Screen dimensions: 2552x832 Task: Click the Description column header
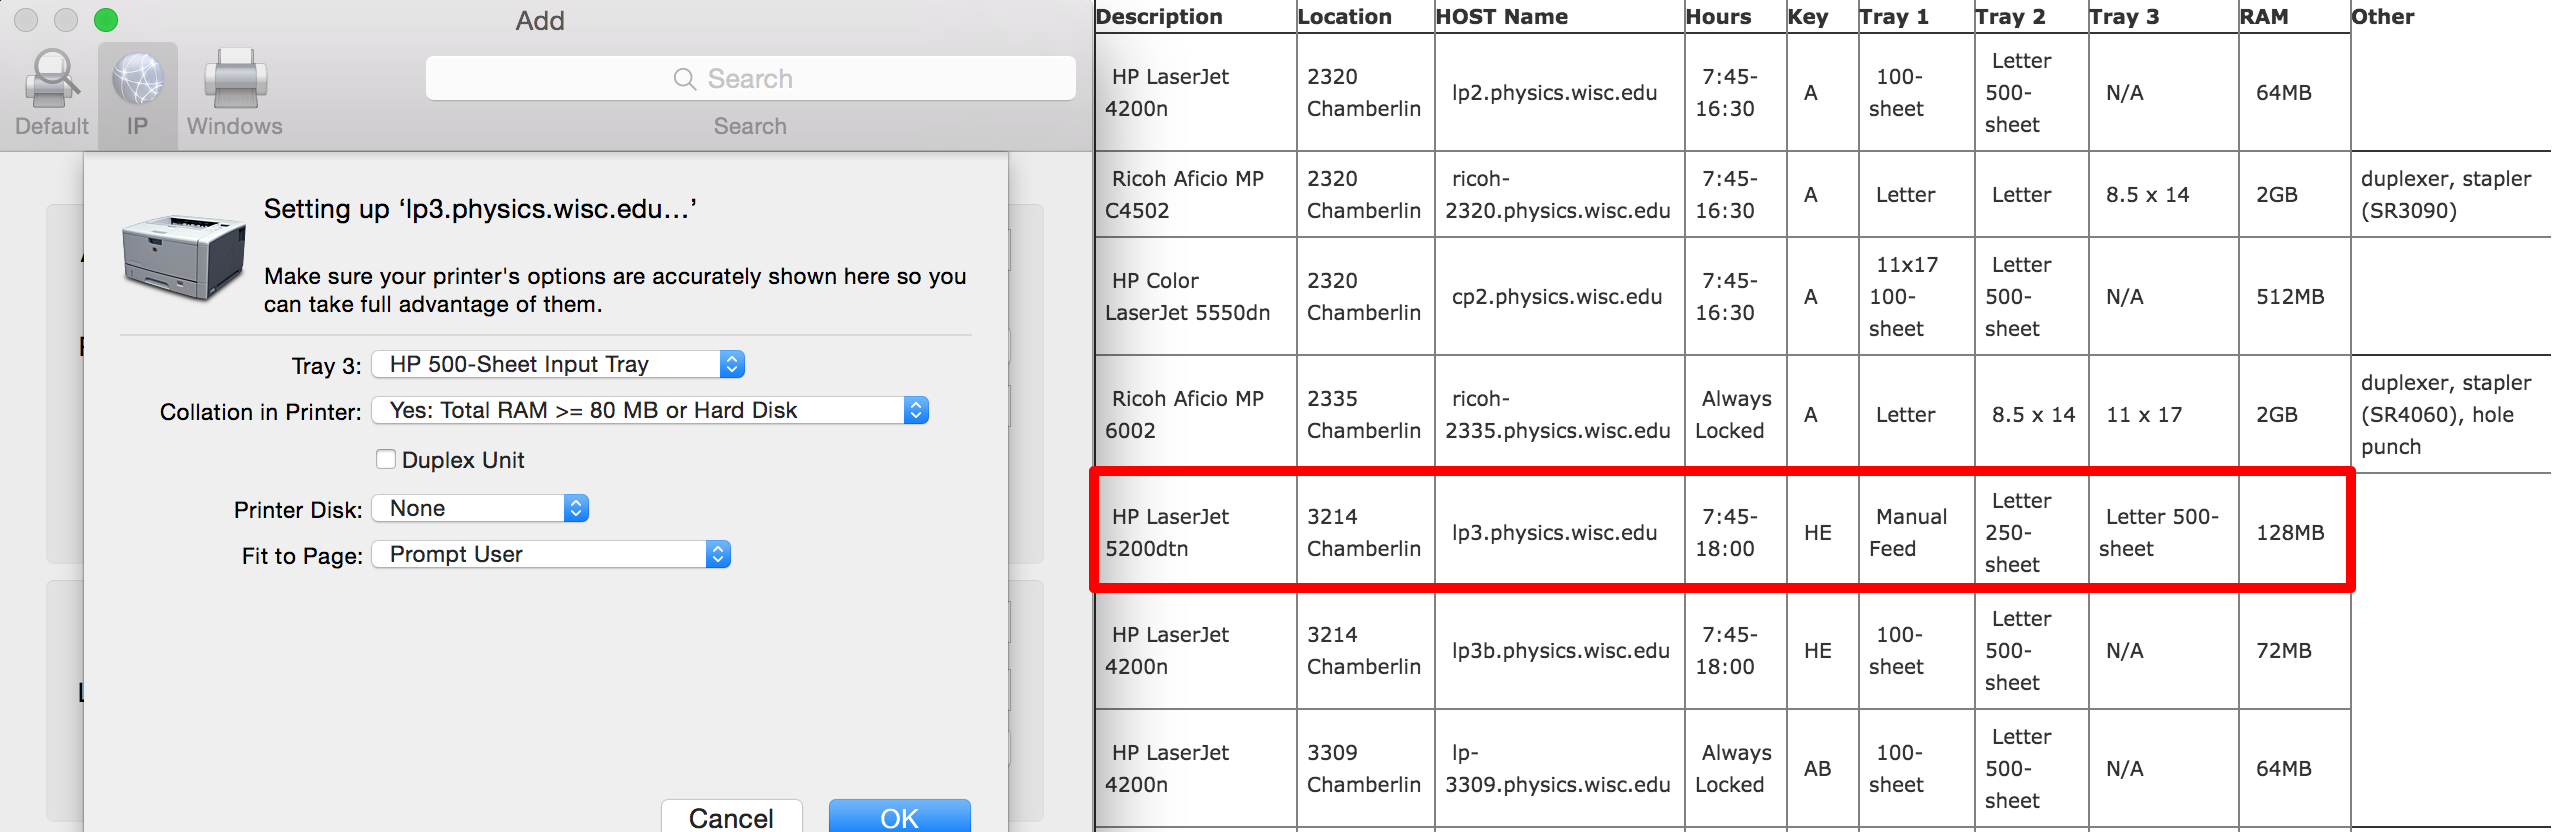tap(1159, 16)
